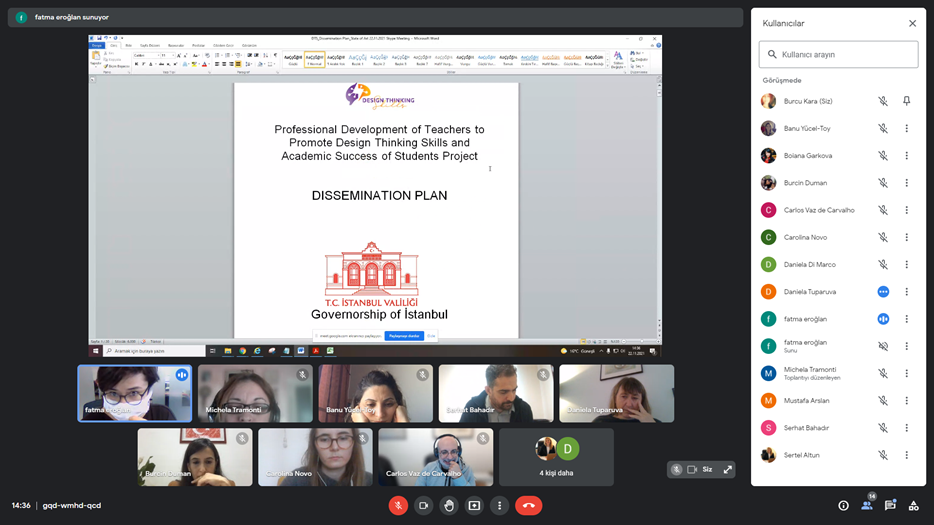Click the Word text highlight color swatch

click(194, 64)
